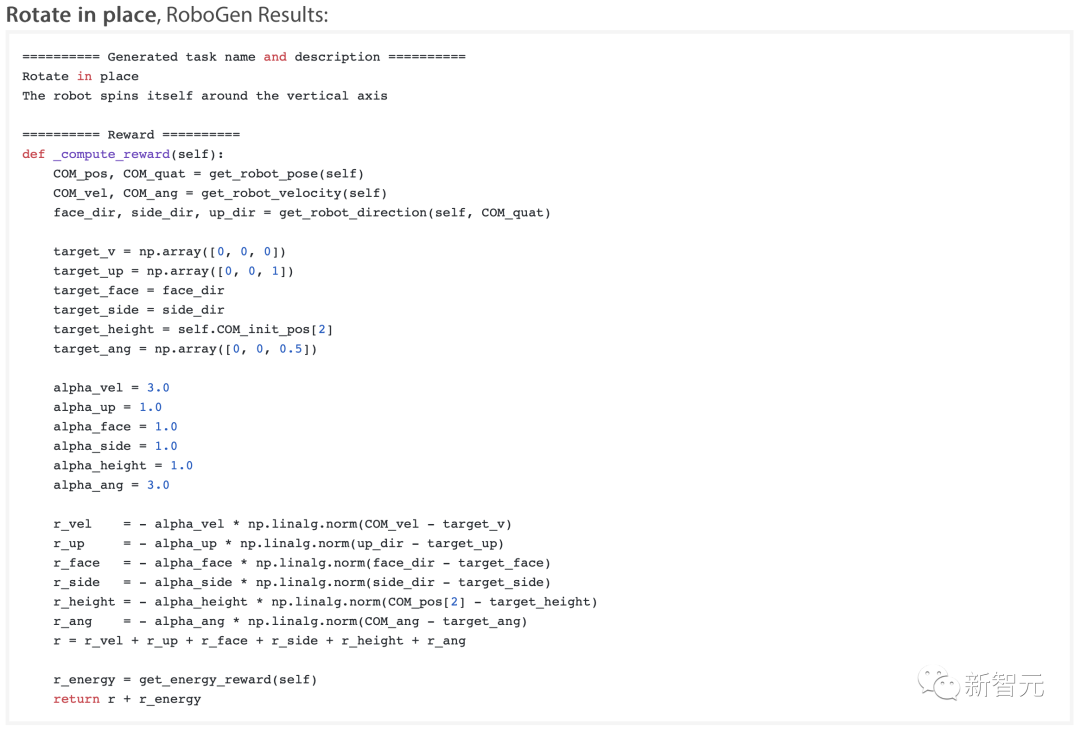Click the 新智元 watermark text

(1004, 685)
